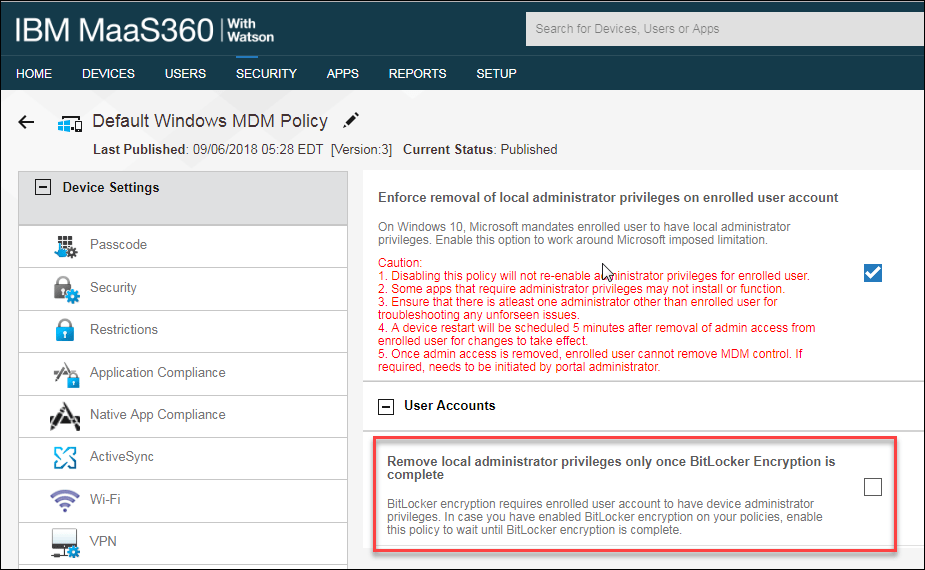Viewport: 925px width, 570px height.
Task: Enable BitLocker Encryption completion checkbox
Action: [872, 487]
